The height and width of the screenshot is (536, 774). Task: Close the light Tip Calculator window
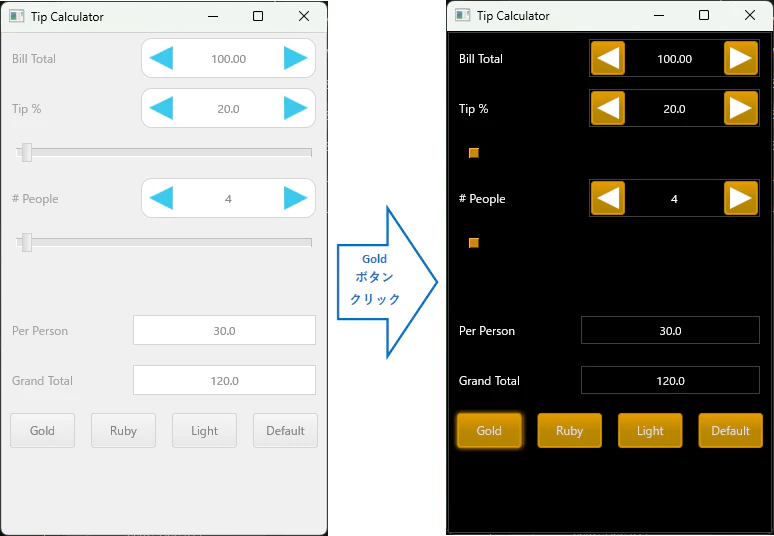(x=304, y=16)
